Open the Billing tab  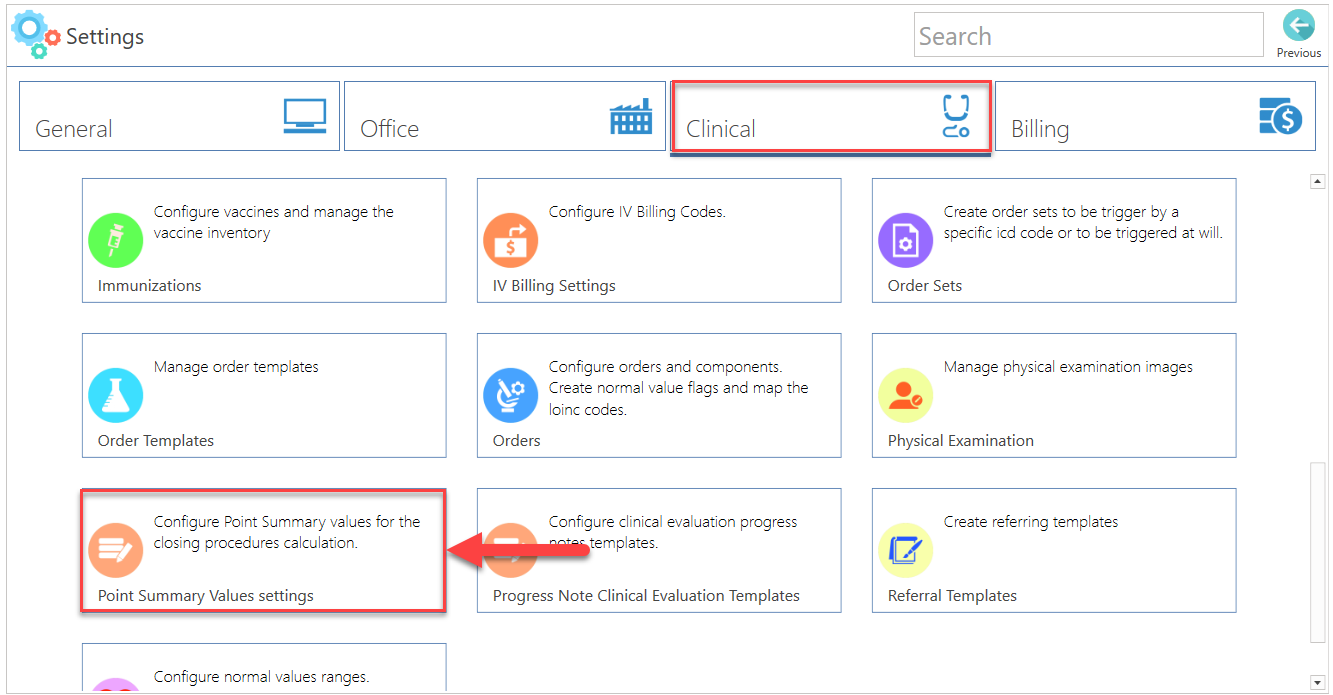click(x=1155, y=116)
